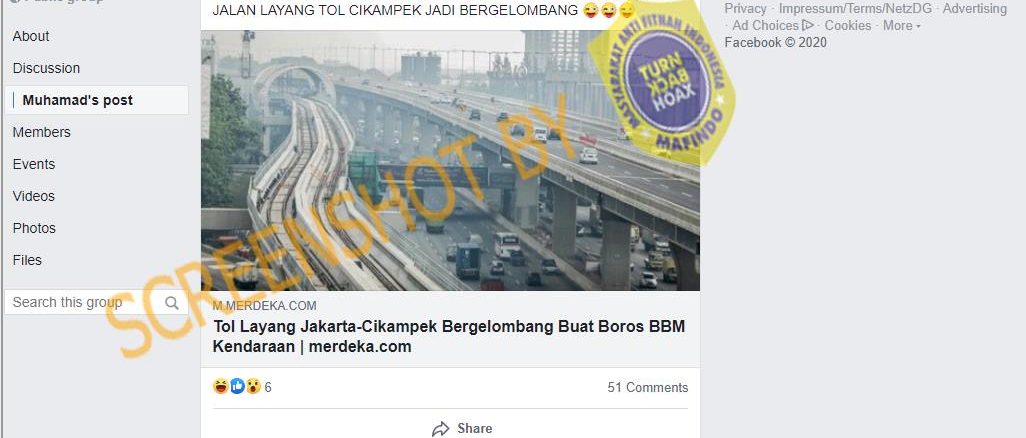Open the group Files section

(27, 261)
